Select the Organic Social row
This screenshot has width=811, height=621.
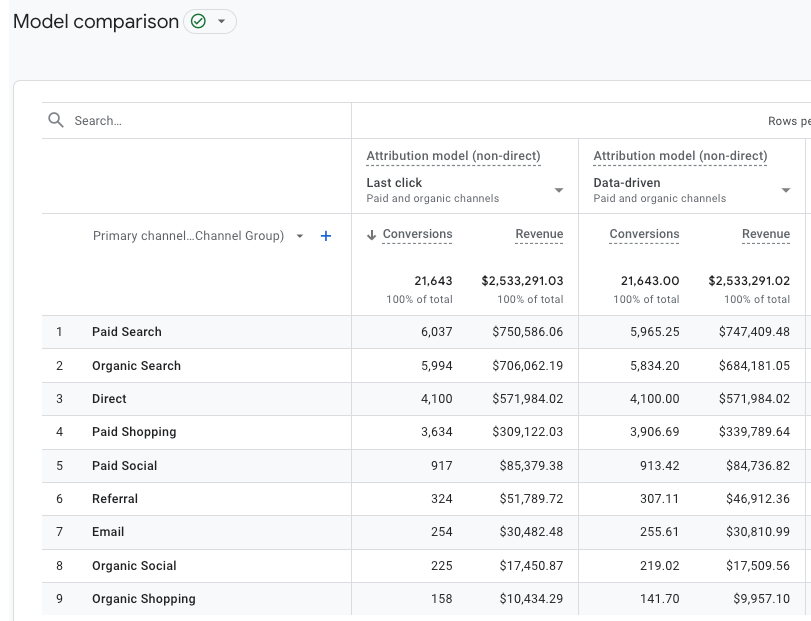pyautogui.click(x=426, y=566)
